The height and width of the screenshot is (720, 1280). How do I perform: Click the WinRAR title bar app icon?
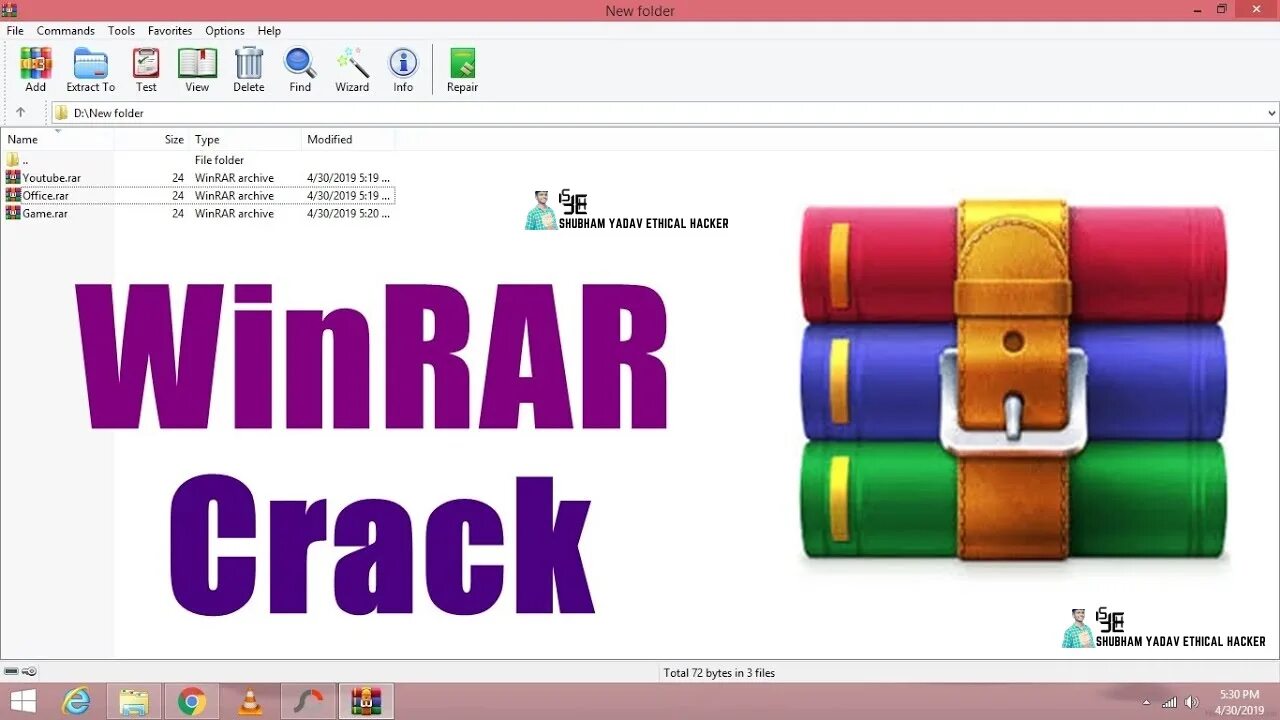pyautogui.click(x=10, y=10)
